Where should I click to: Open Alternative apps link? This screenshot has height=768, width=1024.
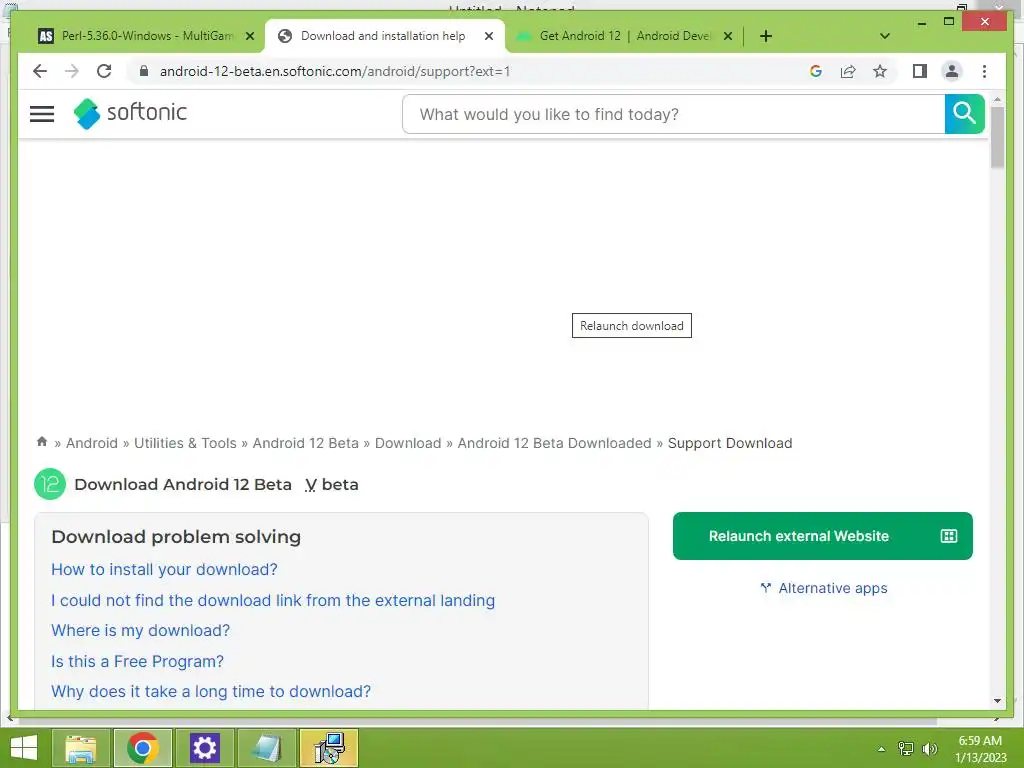point(824,588)
